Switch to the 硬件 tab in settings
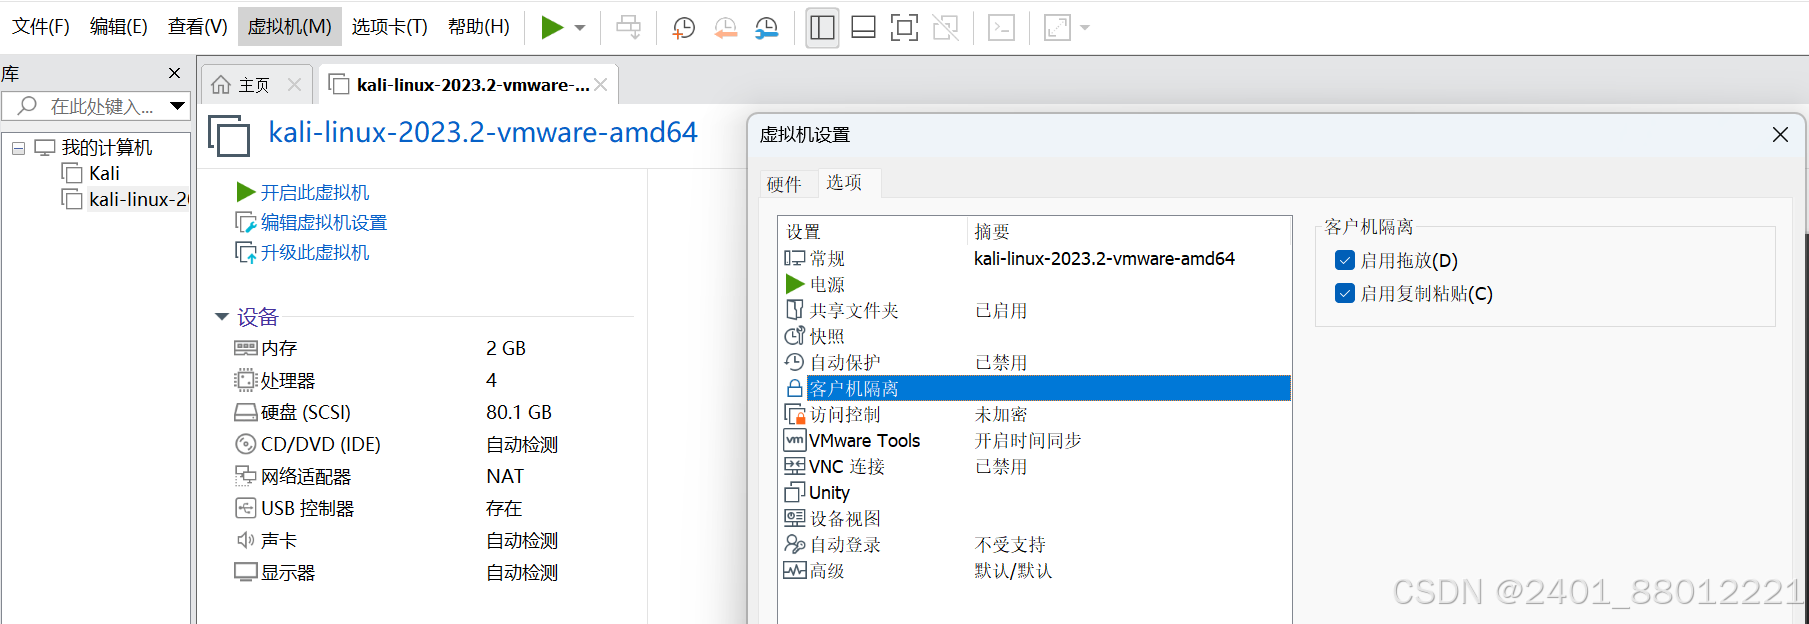 (784, 184)
